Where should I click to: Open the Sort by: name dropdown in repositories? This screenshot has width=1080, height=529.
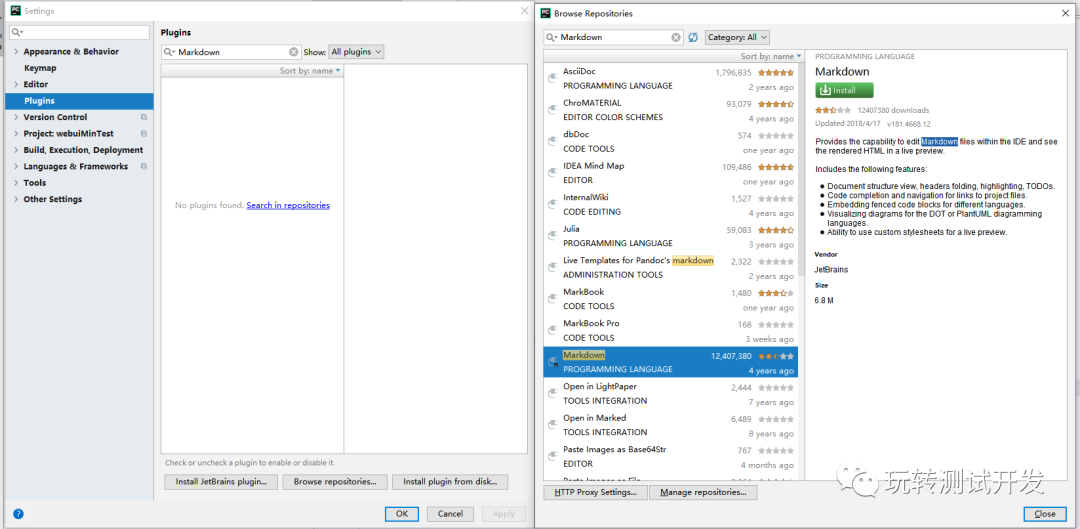pos(770,57)
